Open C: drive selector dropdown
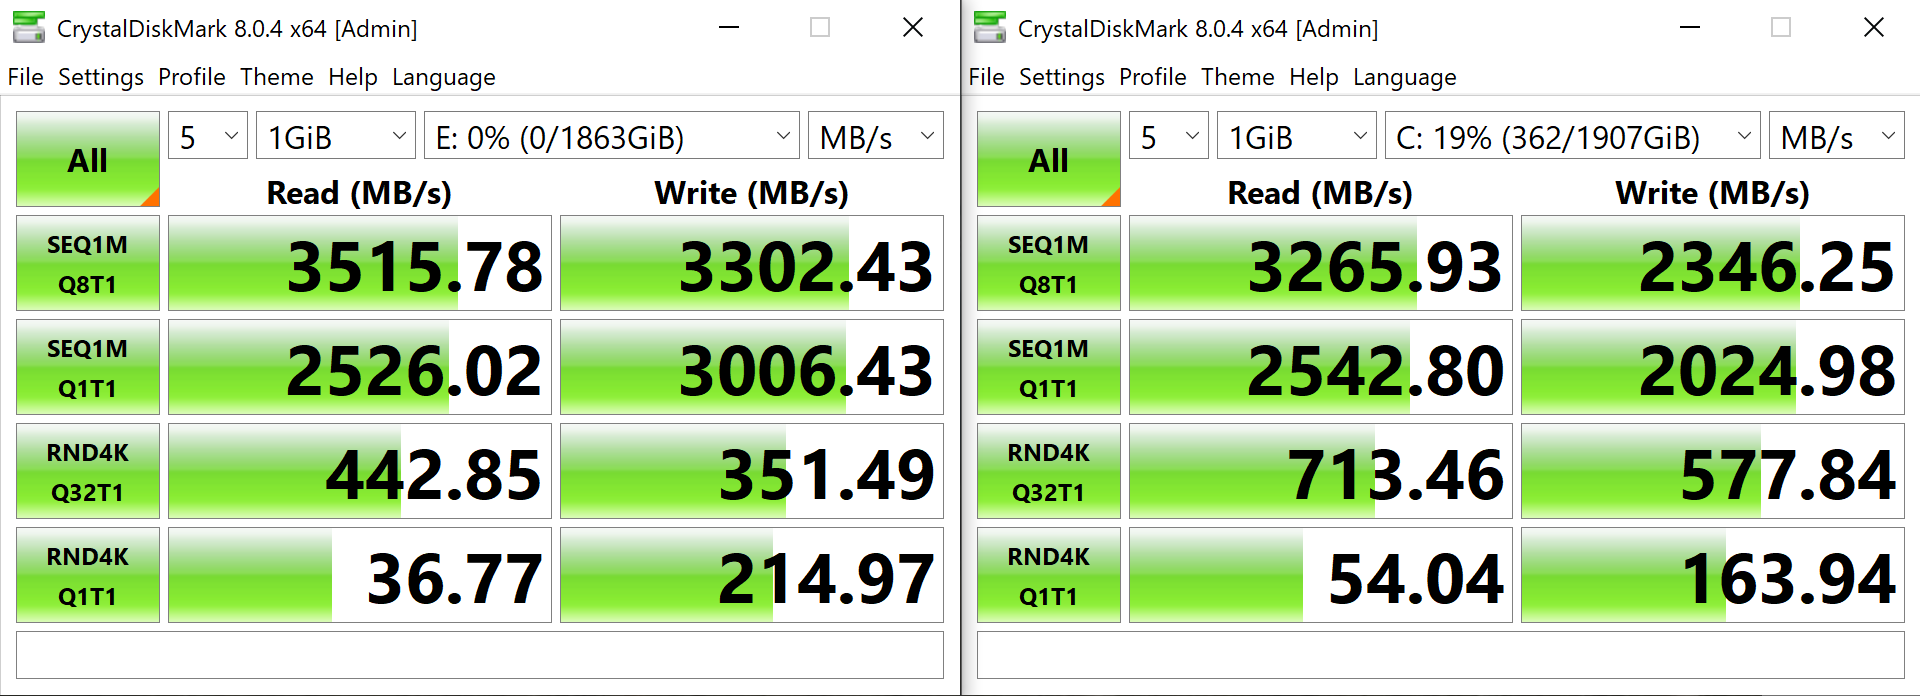 [x=1573, y=135]
